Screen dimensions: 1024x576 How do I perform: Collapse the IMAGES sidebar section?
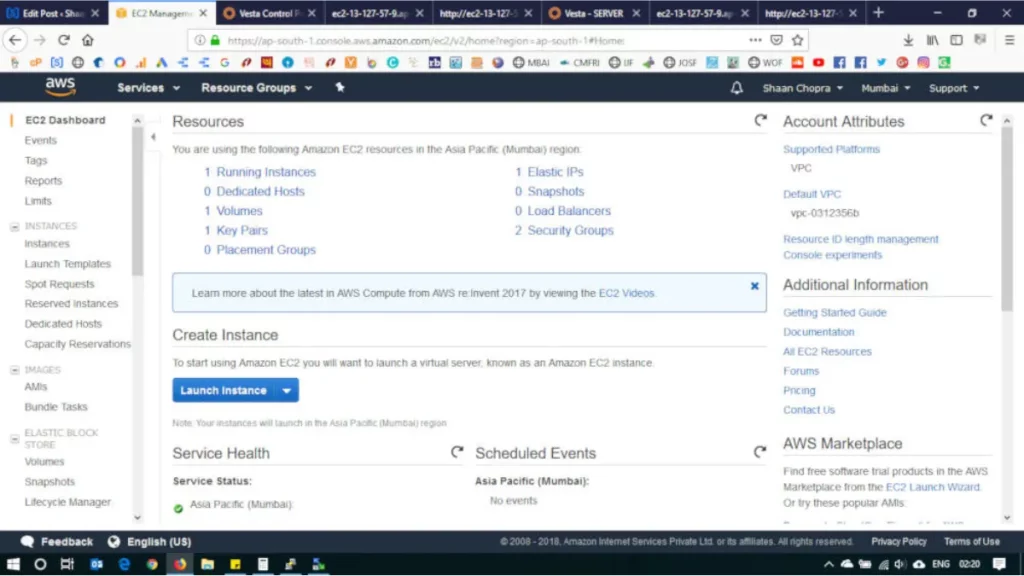click(x=14, y=370)
